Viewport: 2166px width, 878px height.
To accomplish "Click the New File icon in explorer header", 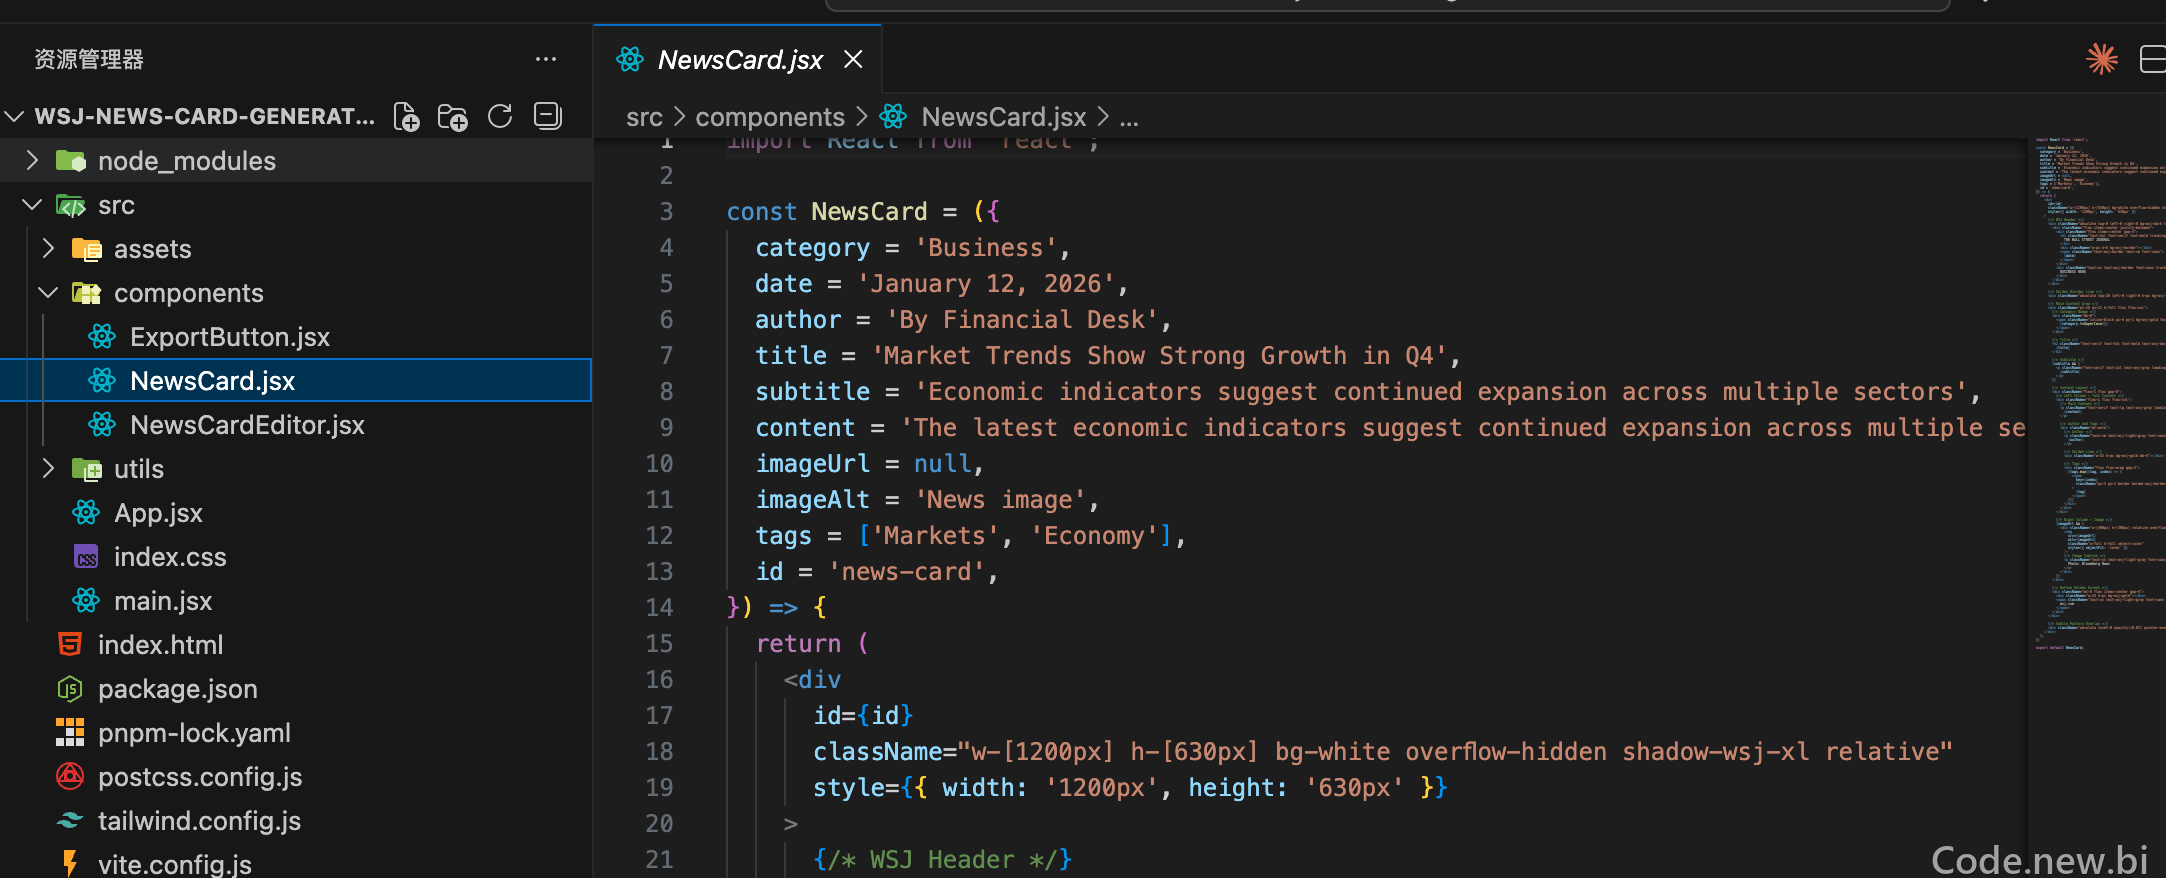I will tap(406, 117).
